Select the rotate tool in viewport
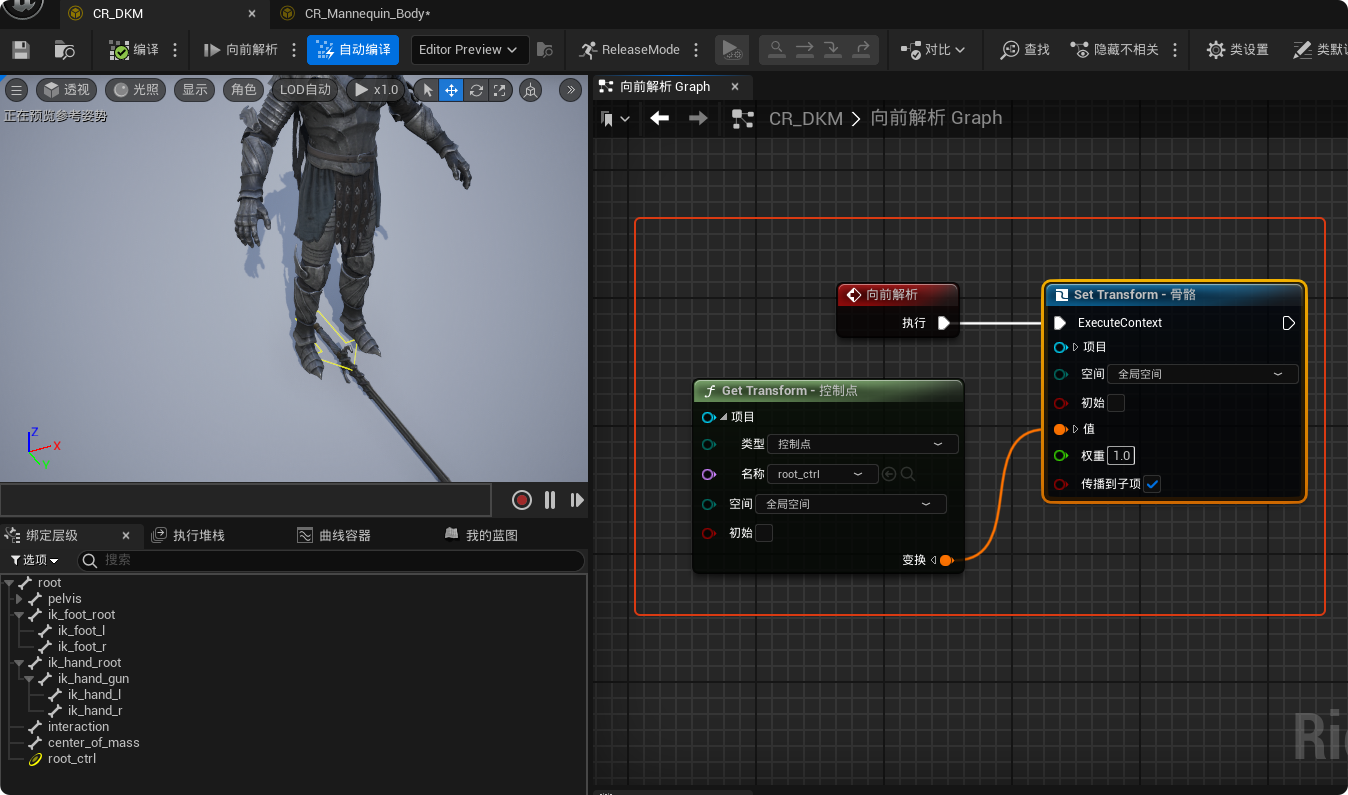Viewport: 1348px width, 795px height. coord(476,90)
